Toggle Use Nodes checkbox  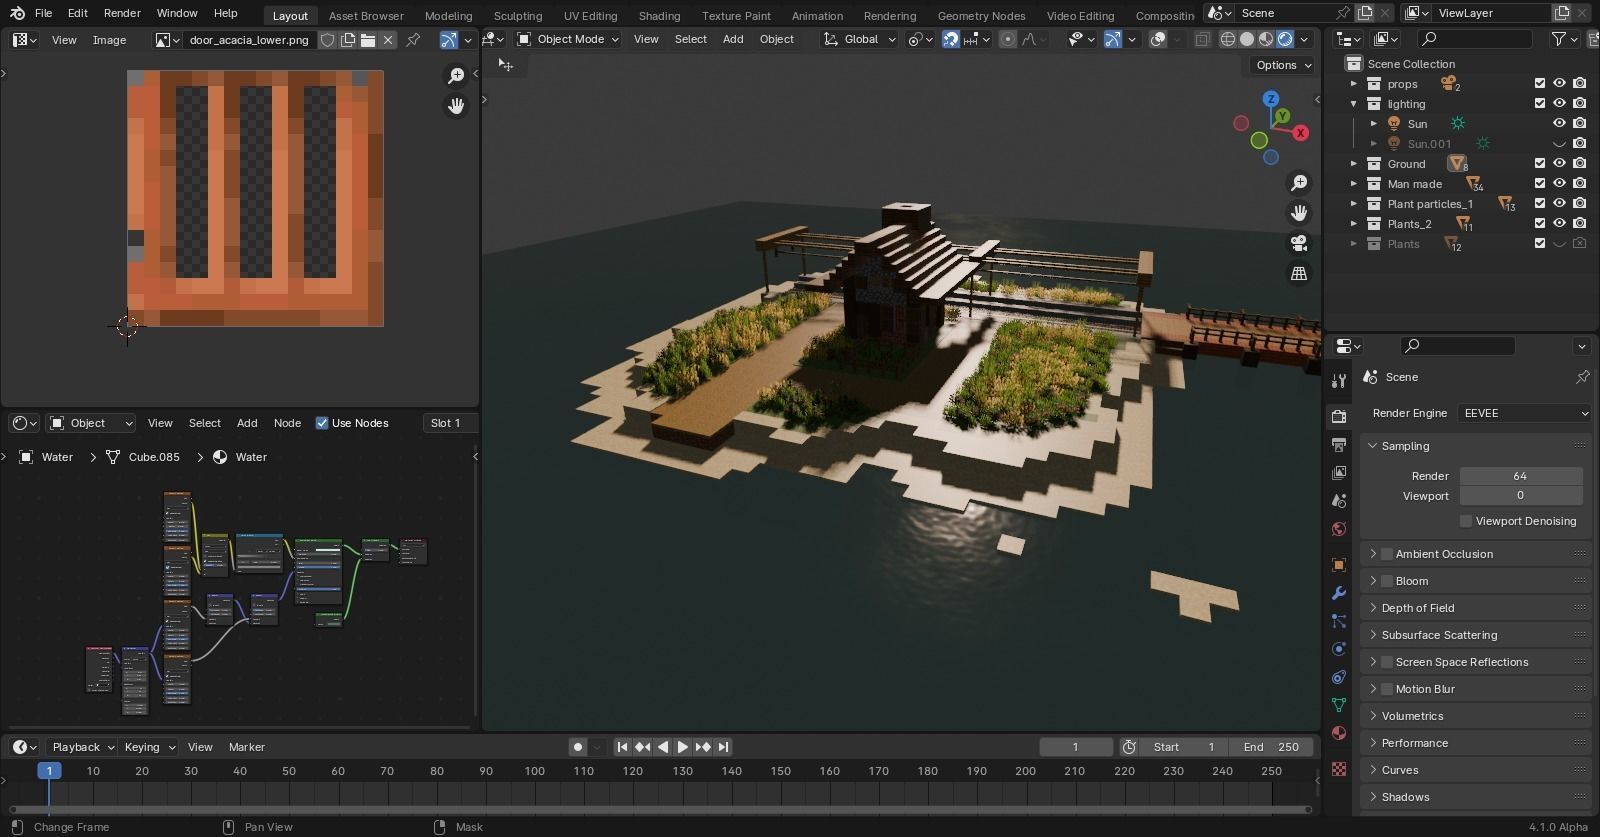tap(322, 423)
